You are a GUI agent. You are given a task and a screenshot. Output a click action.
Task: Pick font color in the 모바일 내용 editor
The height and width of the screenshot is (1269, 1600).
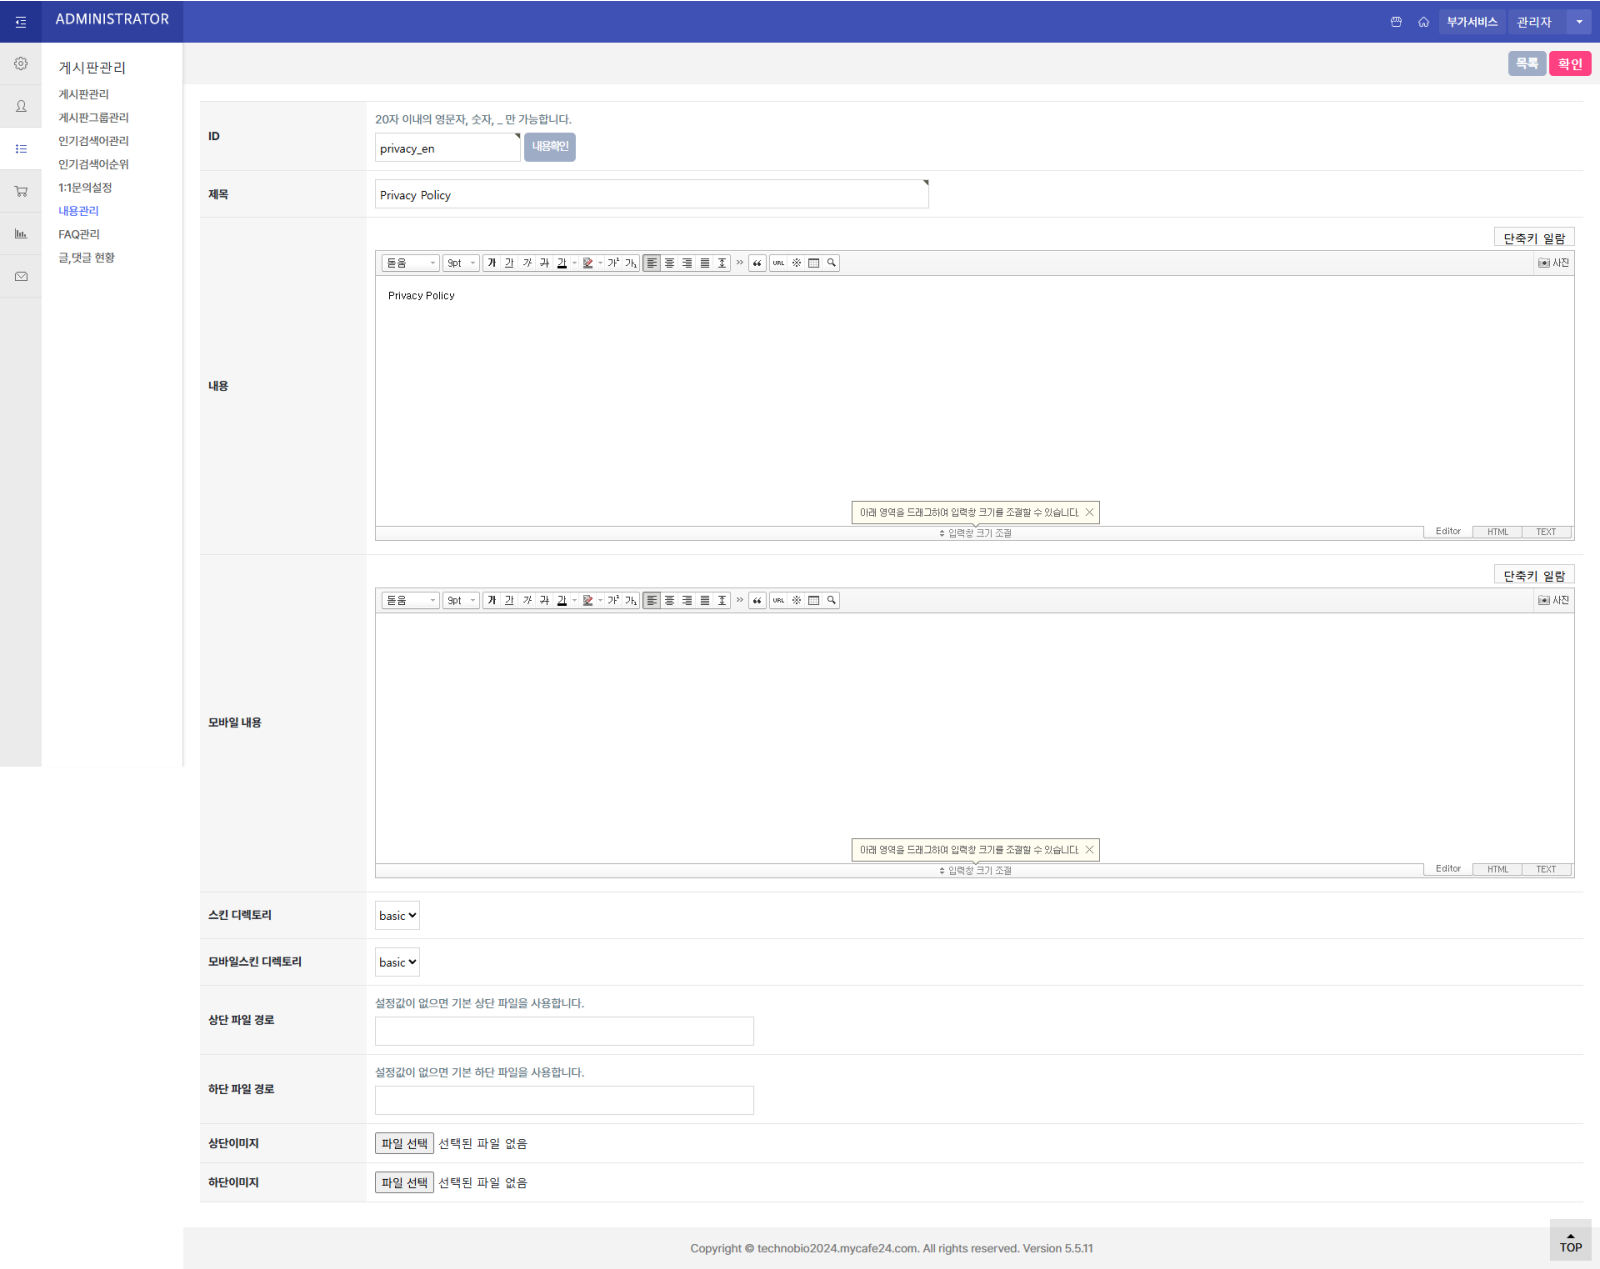coord(562,600)
